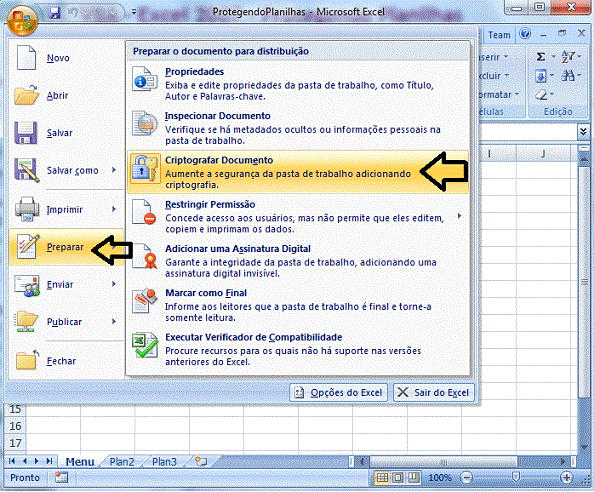Click the Save icon in quick access toolbar
Screen dimensions: 594x492
(x=55, y=13)
